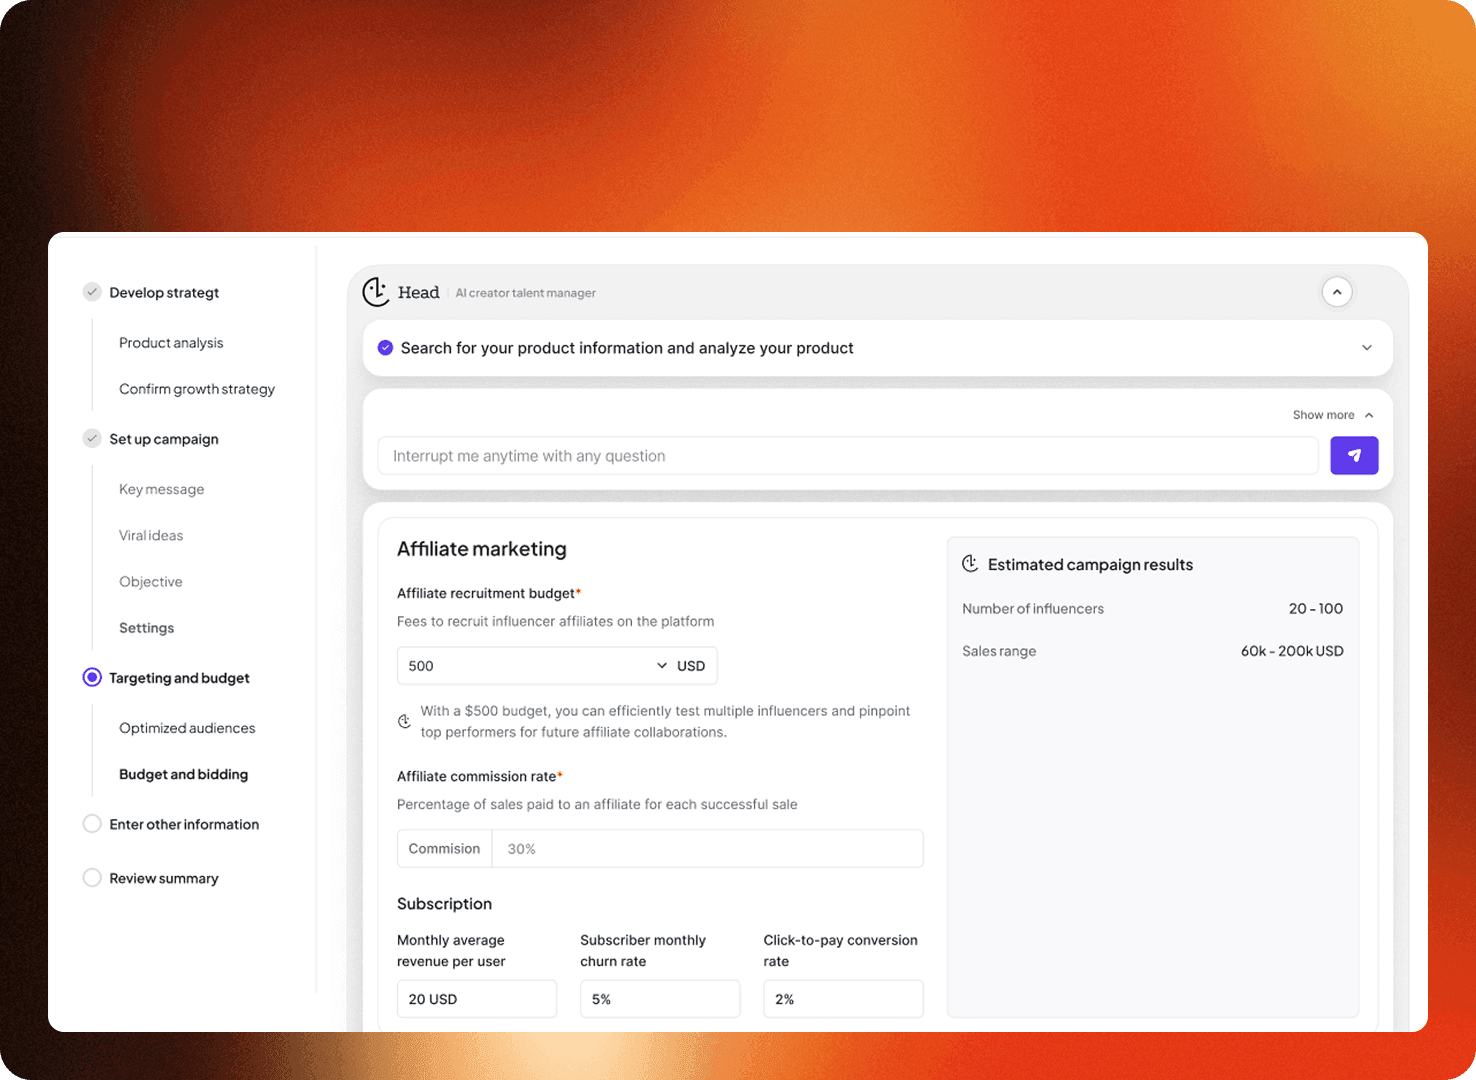
Task: Click Number of influencers label
Action: (x=1033, y=609)
